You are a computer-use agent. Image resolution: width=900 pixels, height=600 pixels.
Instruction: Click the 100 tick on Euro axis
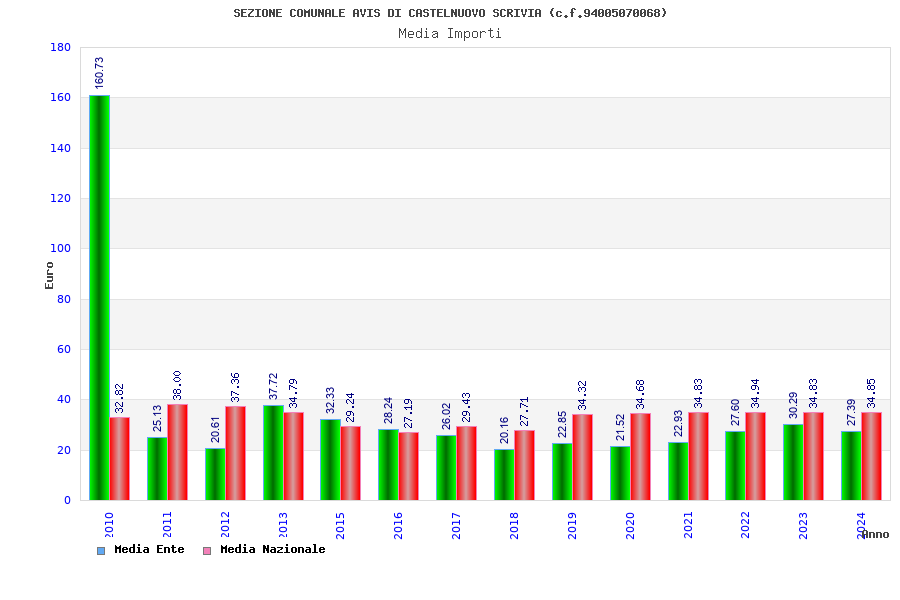61,249
